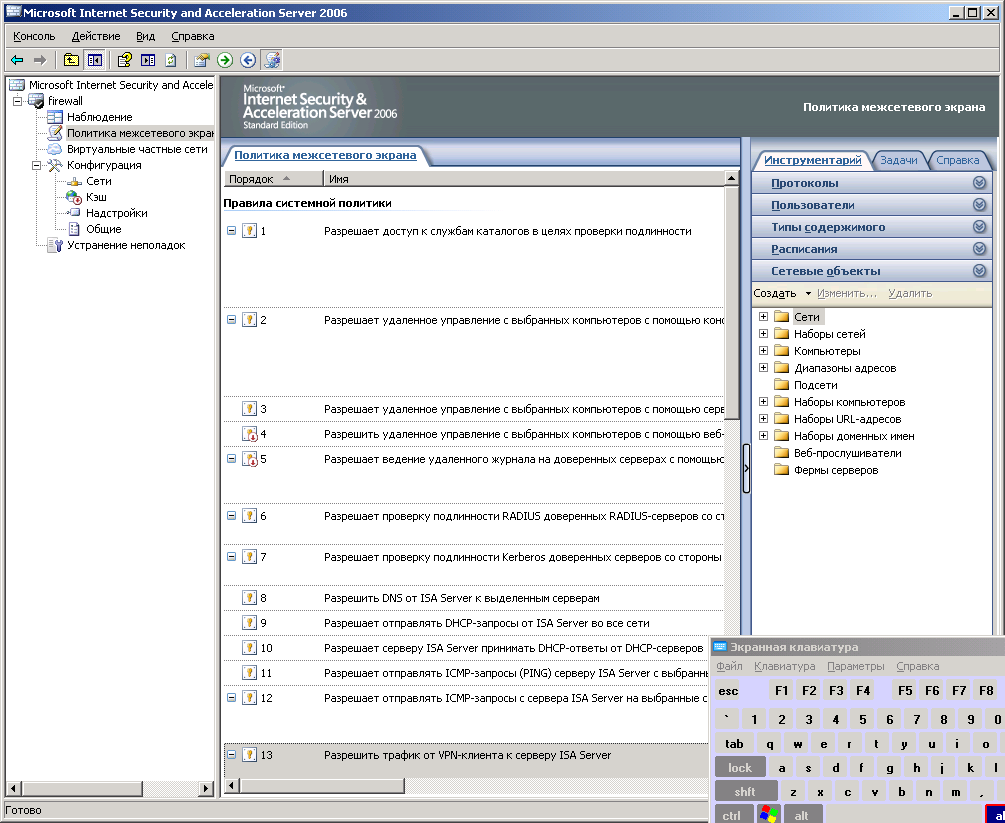Click the Refresh icon in the toolbar
1005x823 pixels.
point(171,60)
